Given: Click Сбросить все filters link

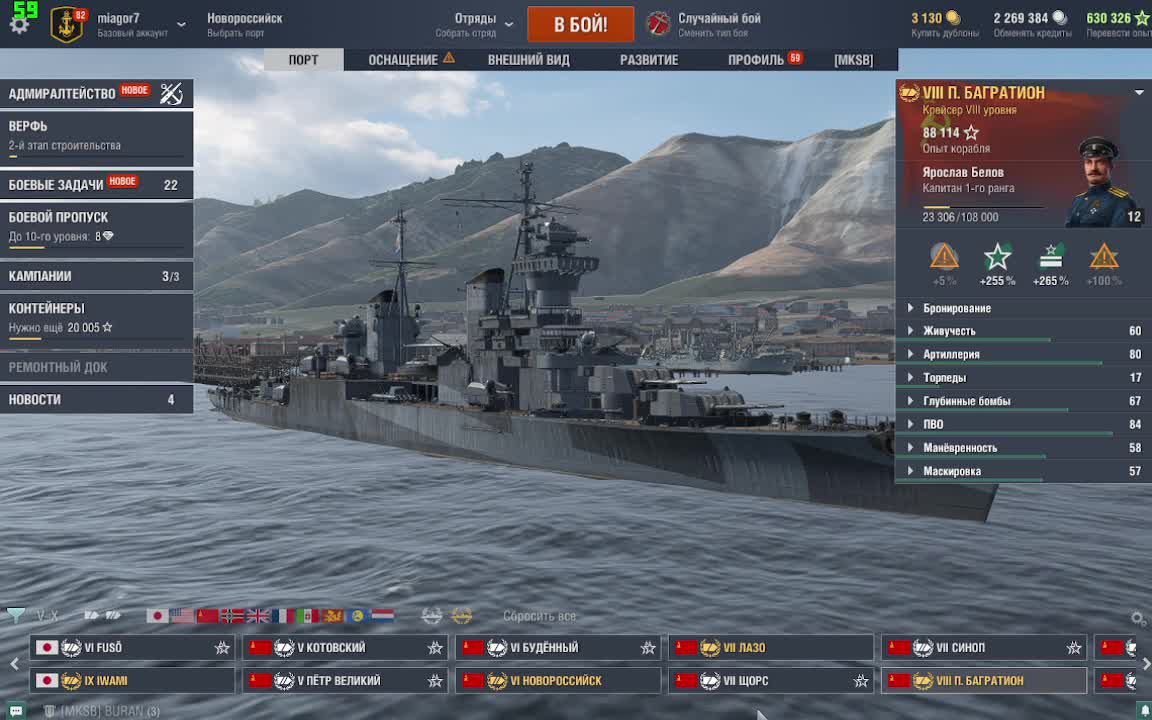Looking at the screenshot, I should tap(539, 616).
